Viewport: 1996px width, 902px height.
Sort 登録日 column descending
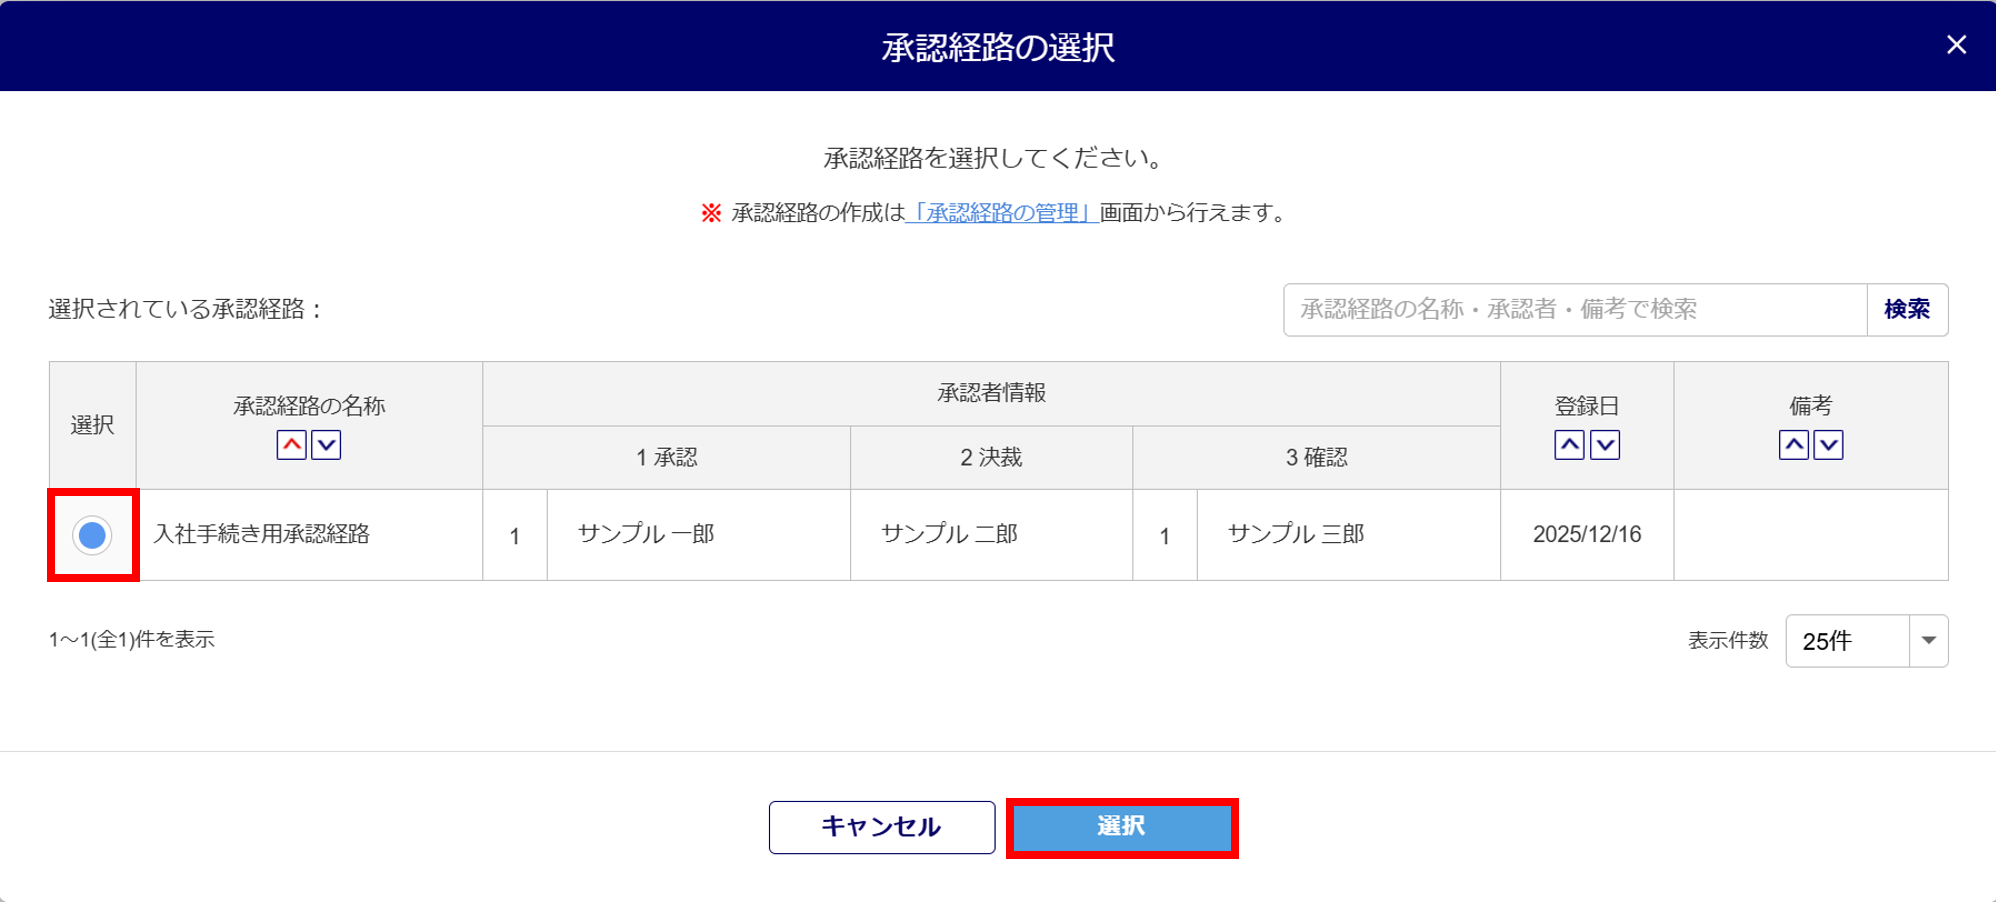coord(1605,445)
